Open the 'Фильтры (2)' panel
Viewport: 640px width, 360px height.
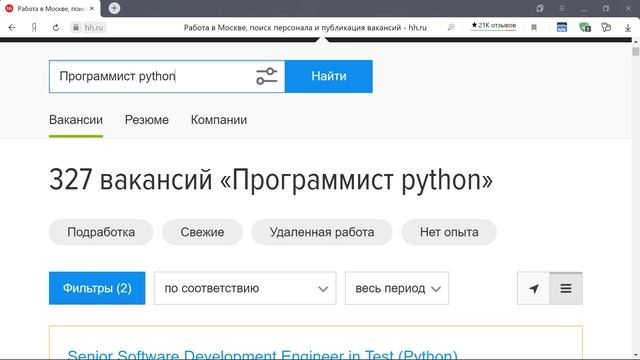pos(97,288)
